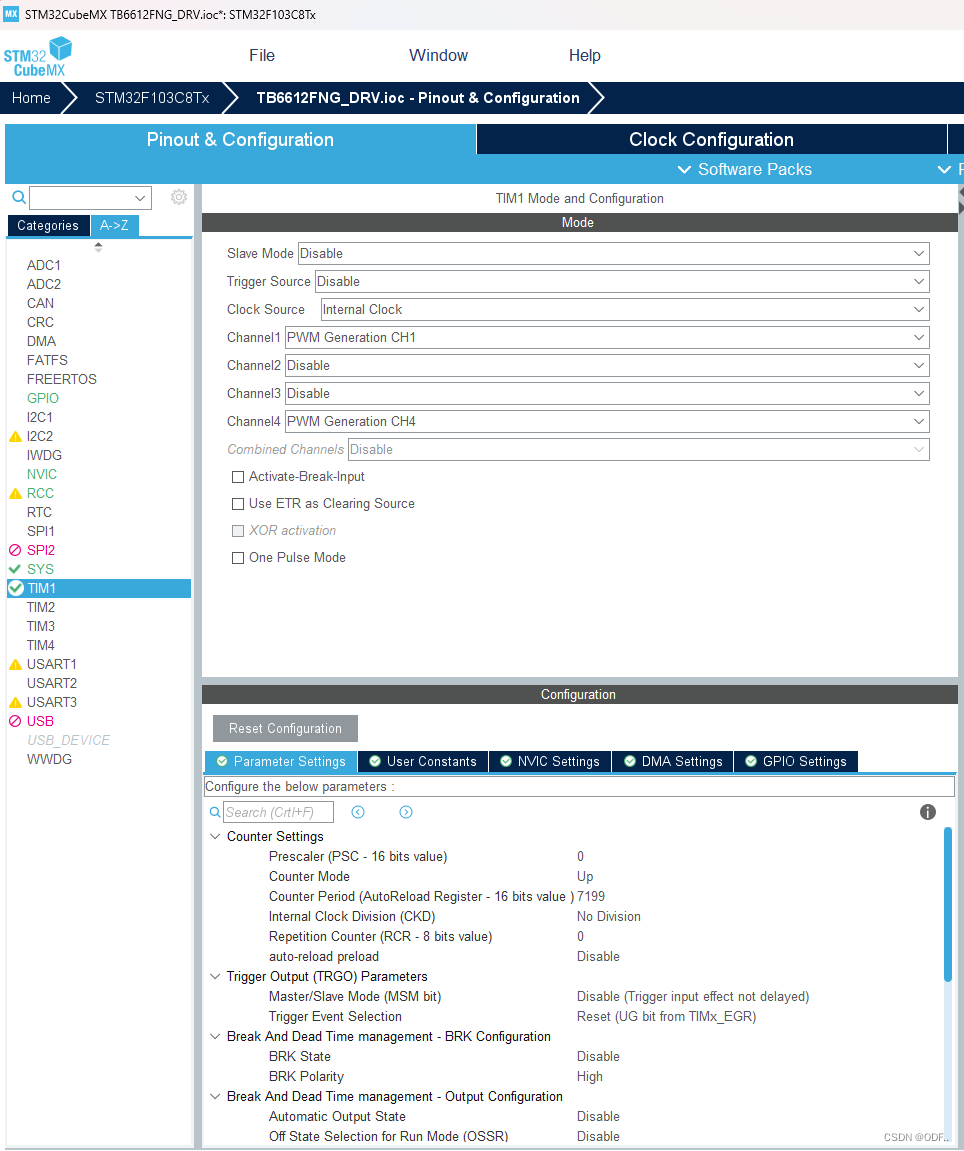Switch to the Categories tab
Screen dimensions: 964x1151
coord(48,225)
